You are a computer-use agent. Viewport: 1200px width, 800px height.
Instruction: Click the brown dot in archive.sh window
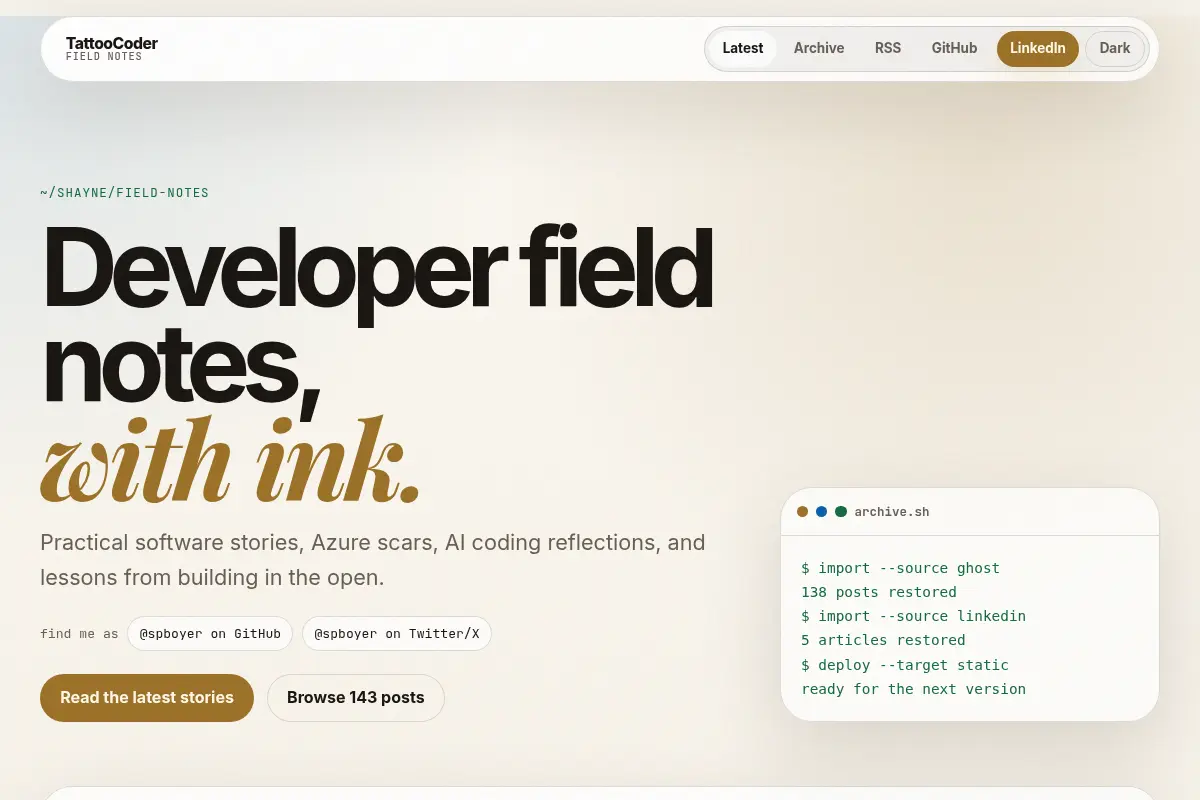802,512
